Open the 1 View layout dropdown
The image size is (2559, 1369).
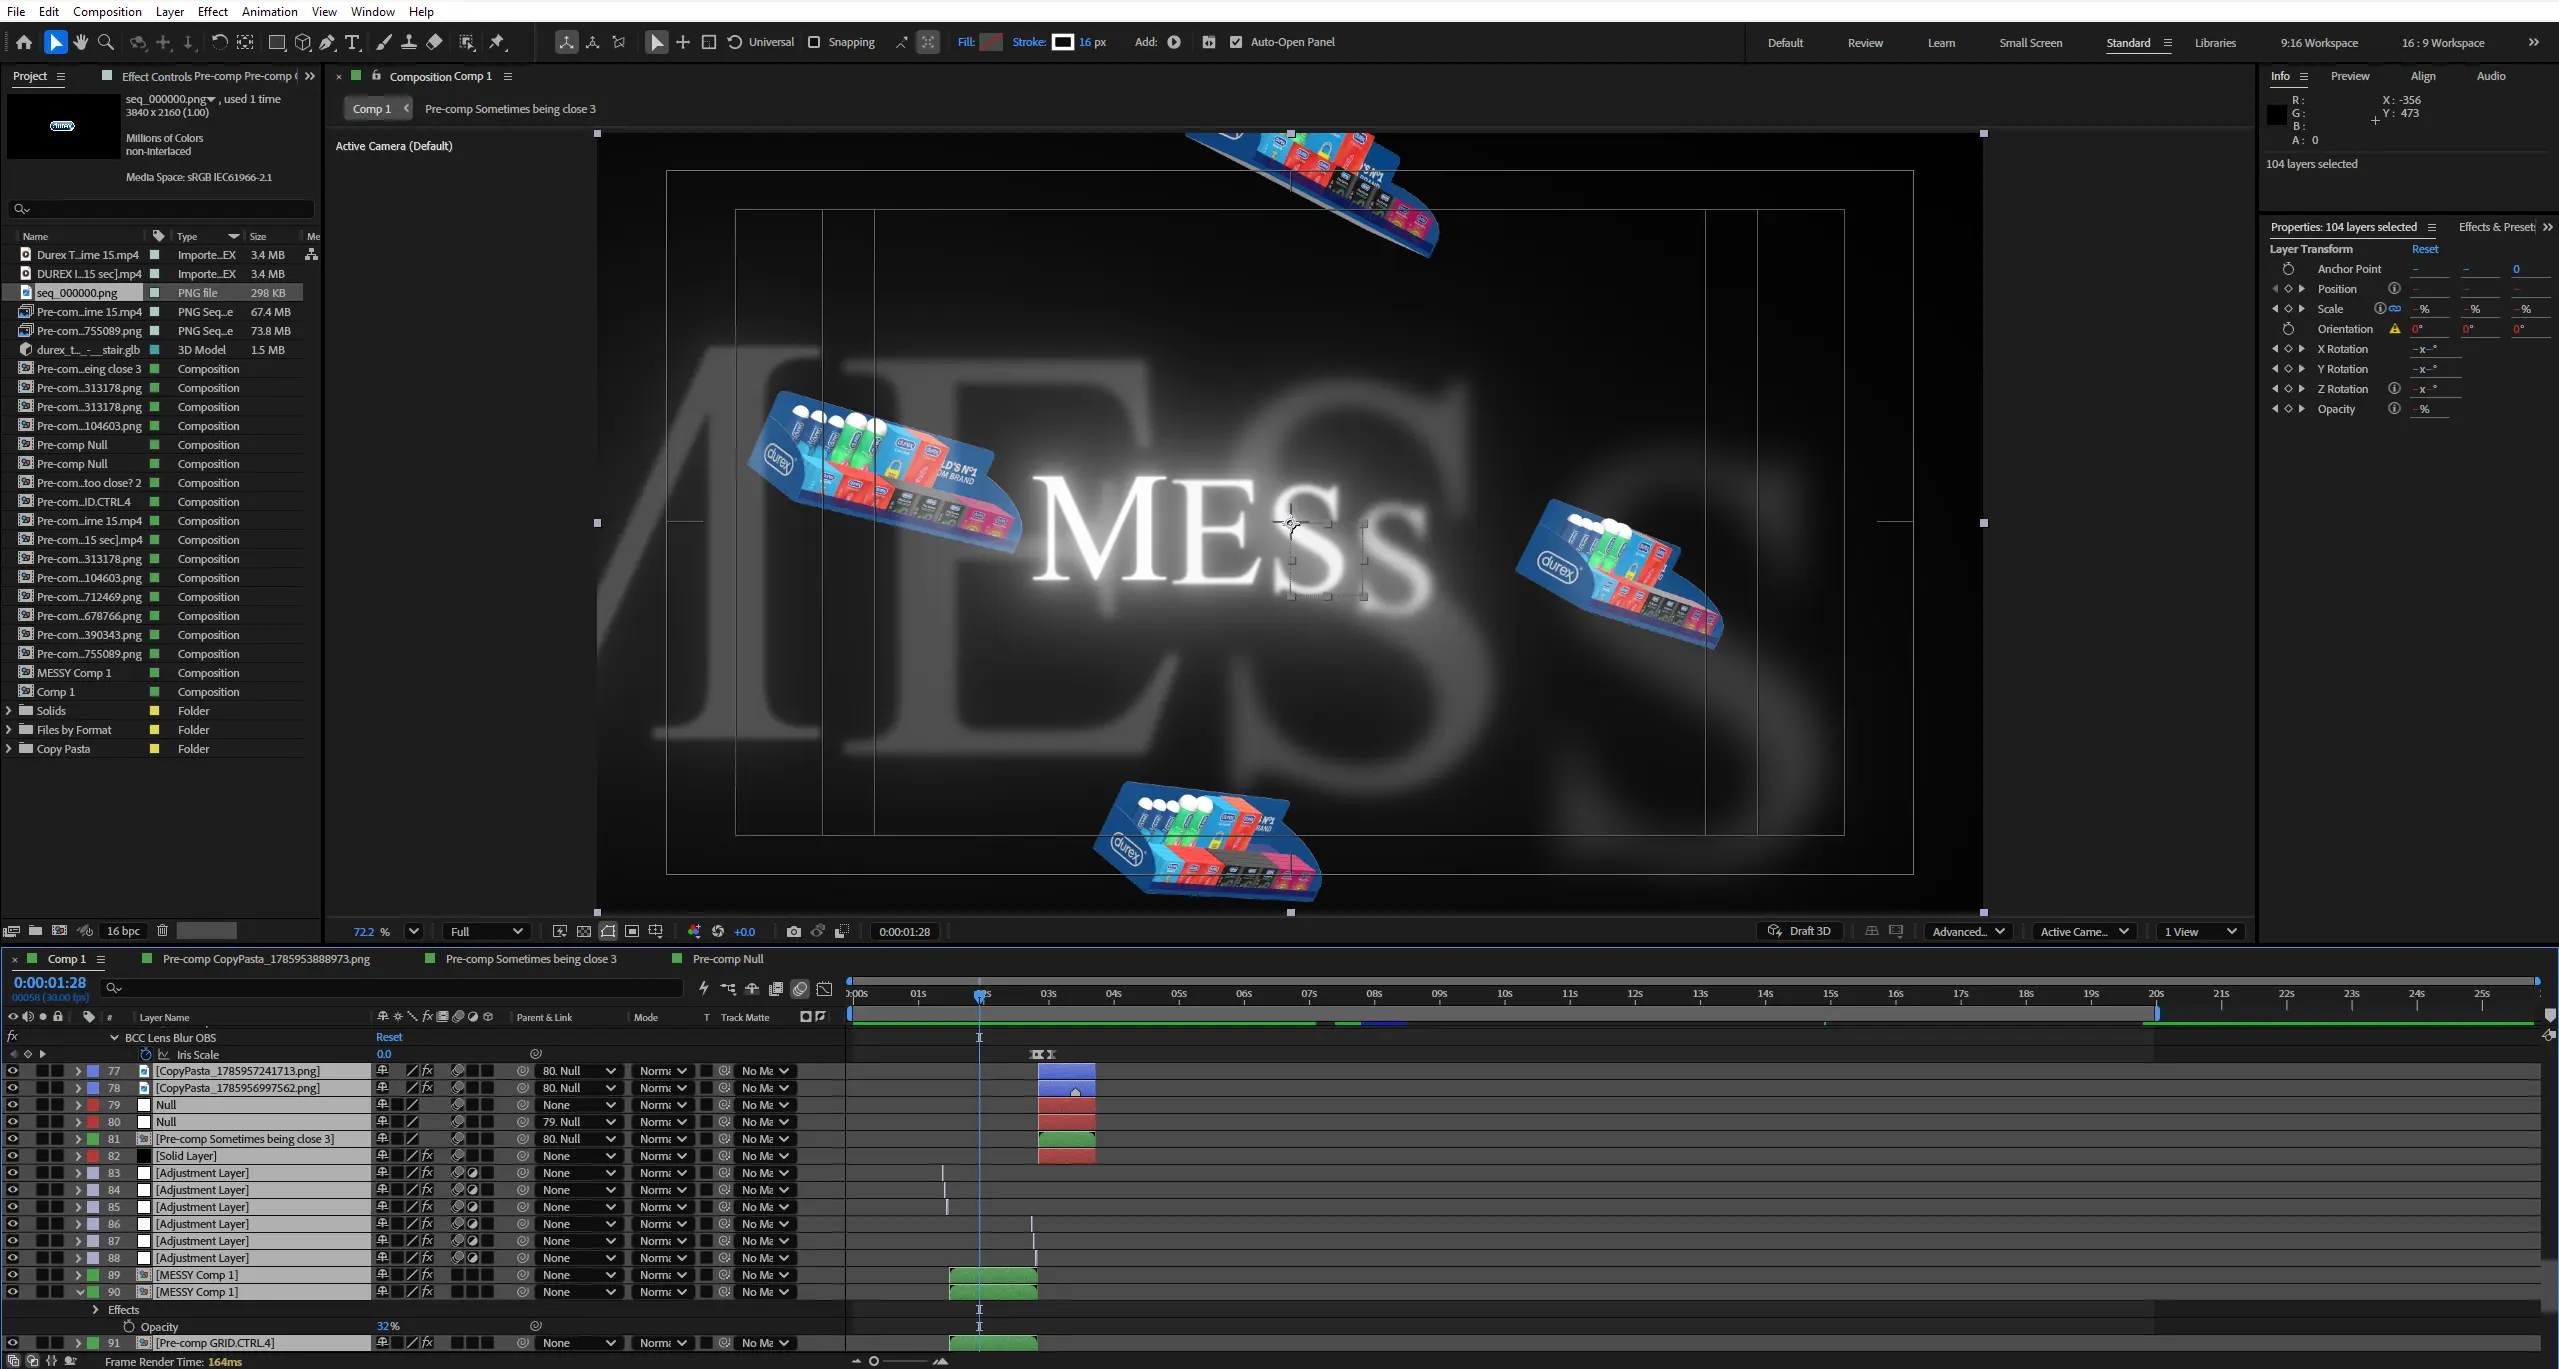(x=2200, y=931)
